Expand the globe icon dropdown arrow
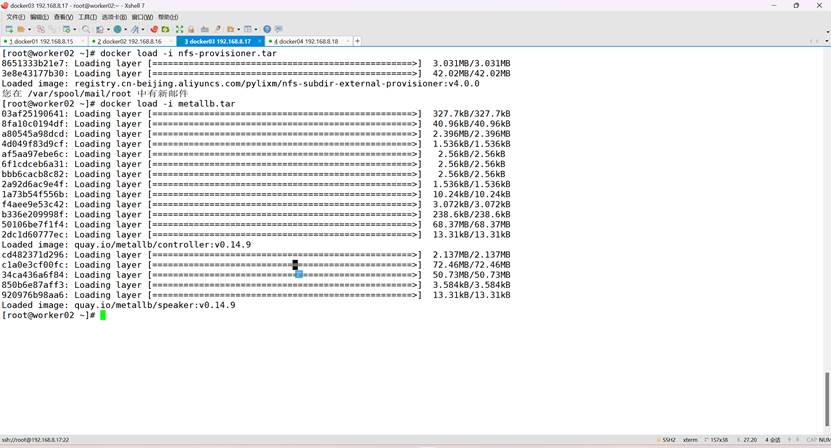The image size is (831, 448). tap(126, 29)
